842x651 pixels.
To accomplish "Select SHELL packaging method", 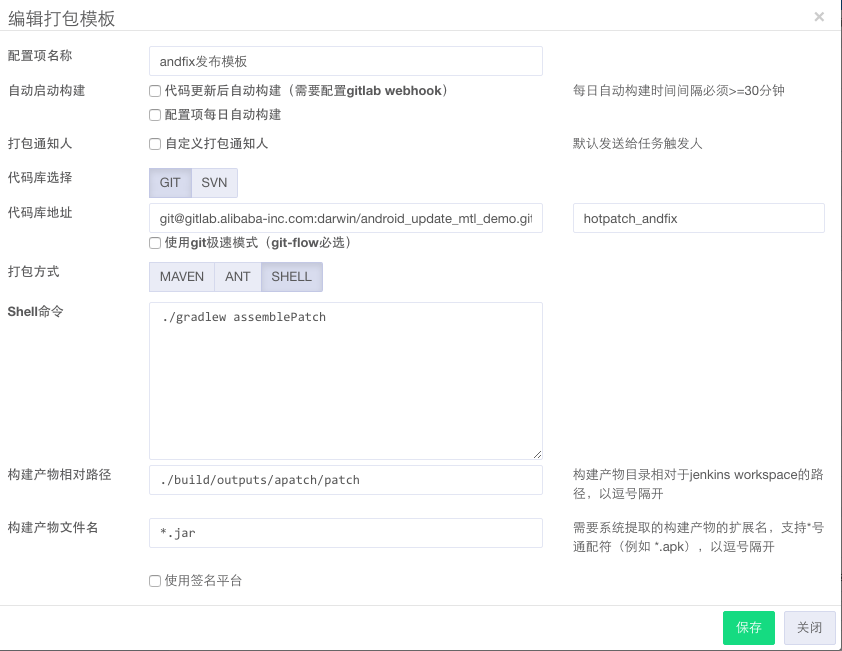I will point(292,277).
